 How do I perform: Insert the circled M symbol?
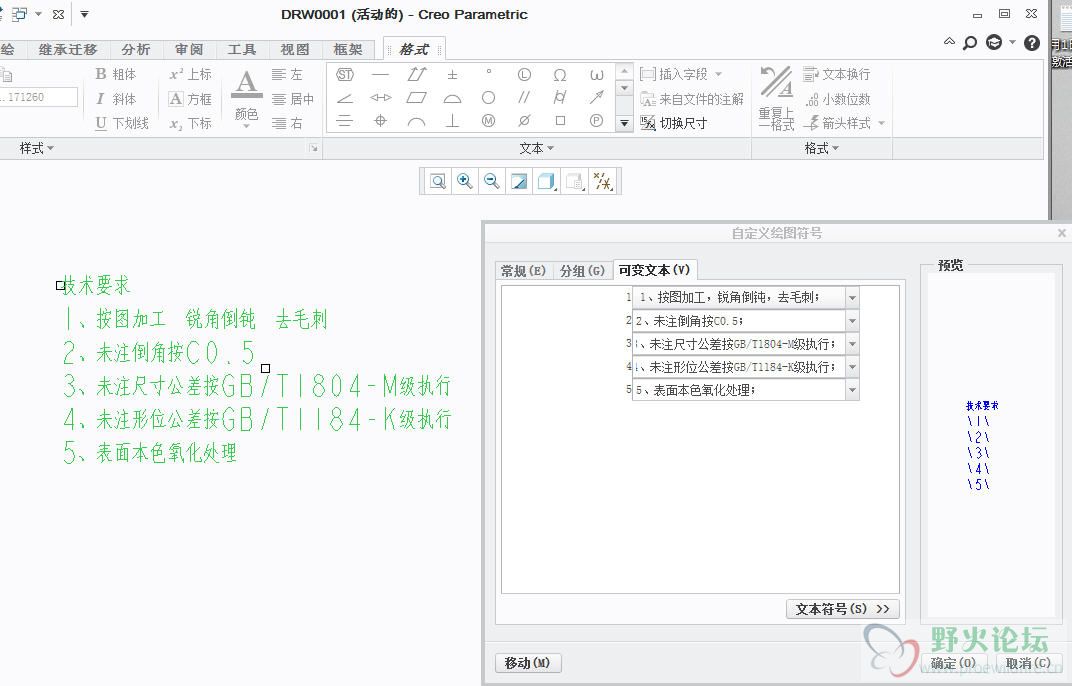click(x=488, y=121)
